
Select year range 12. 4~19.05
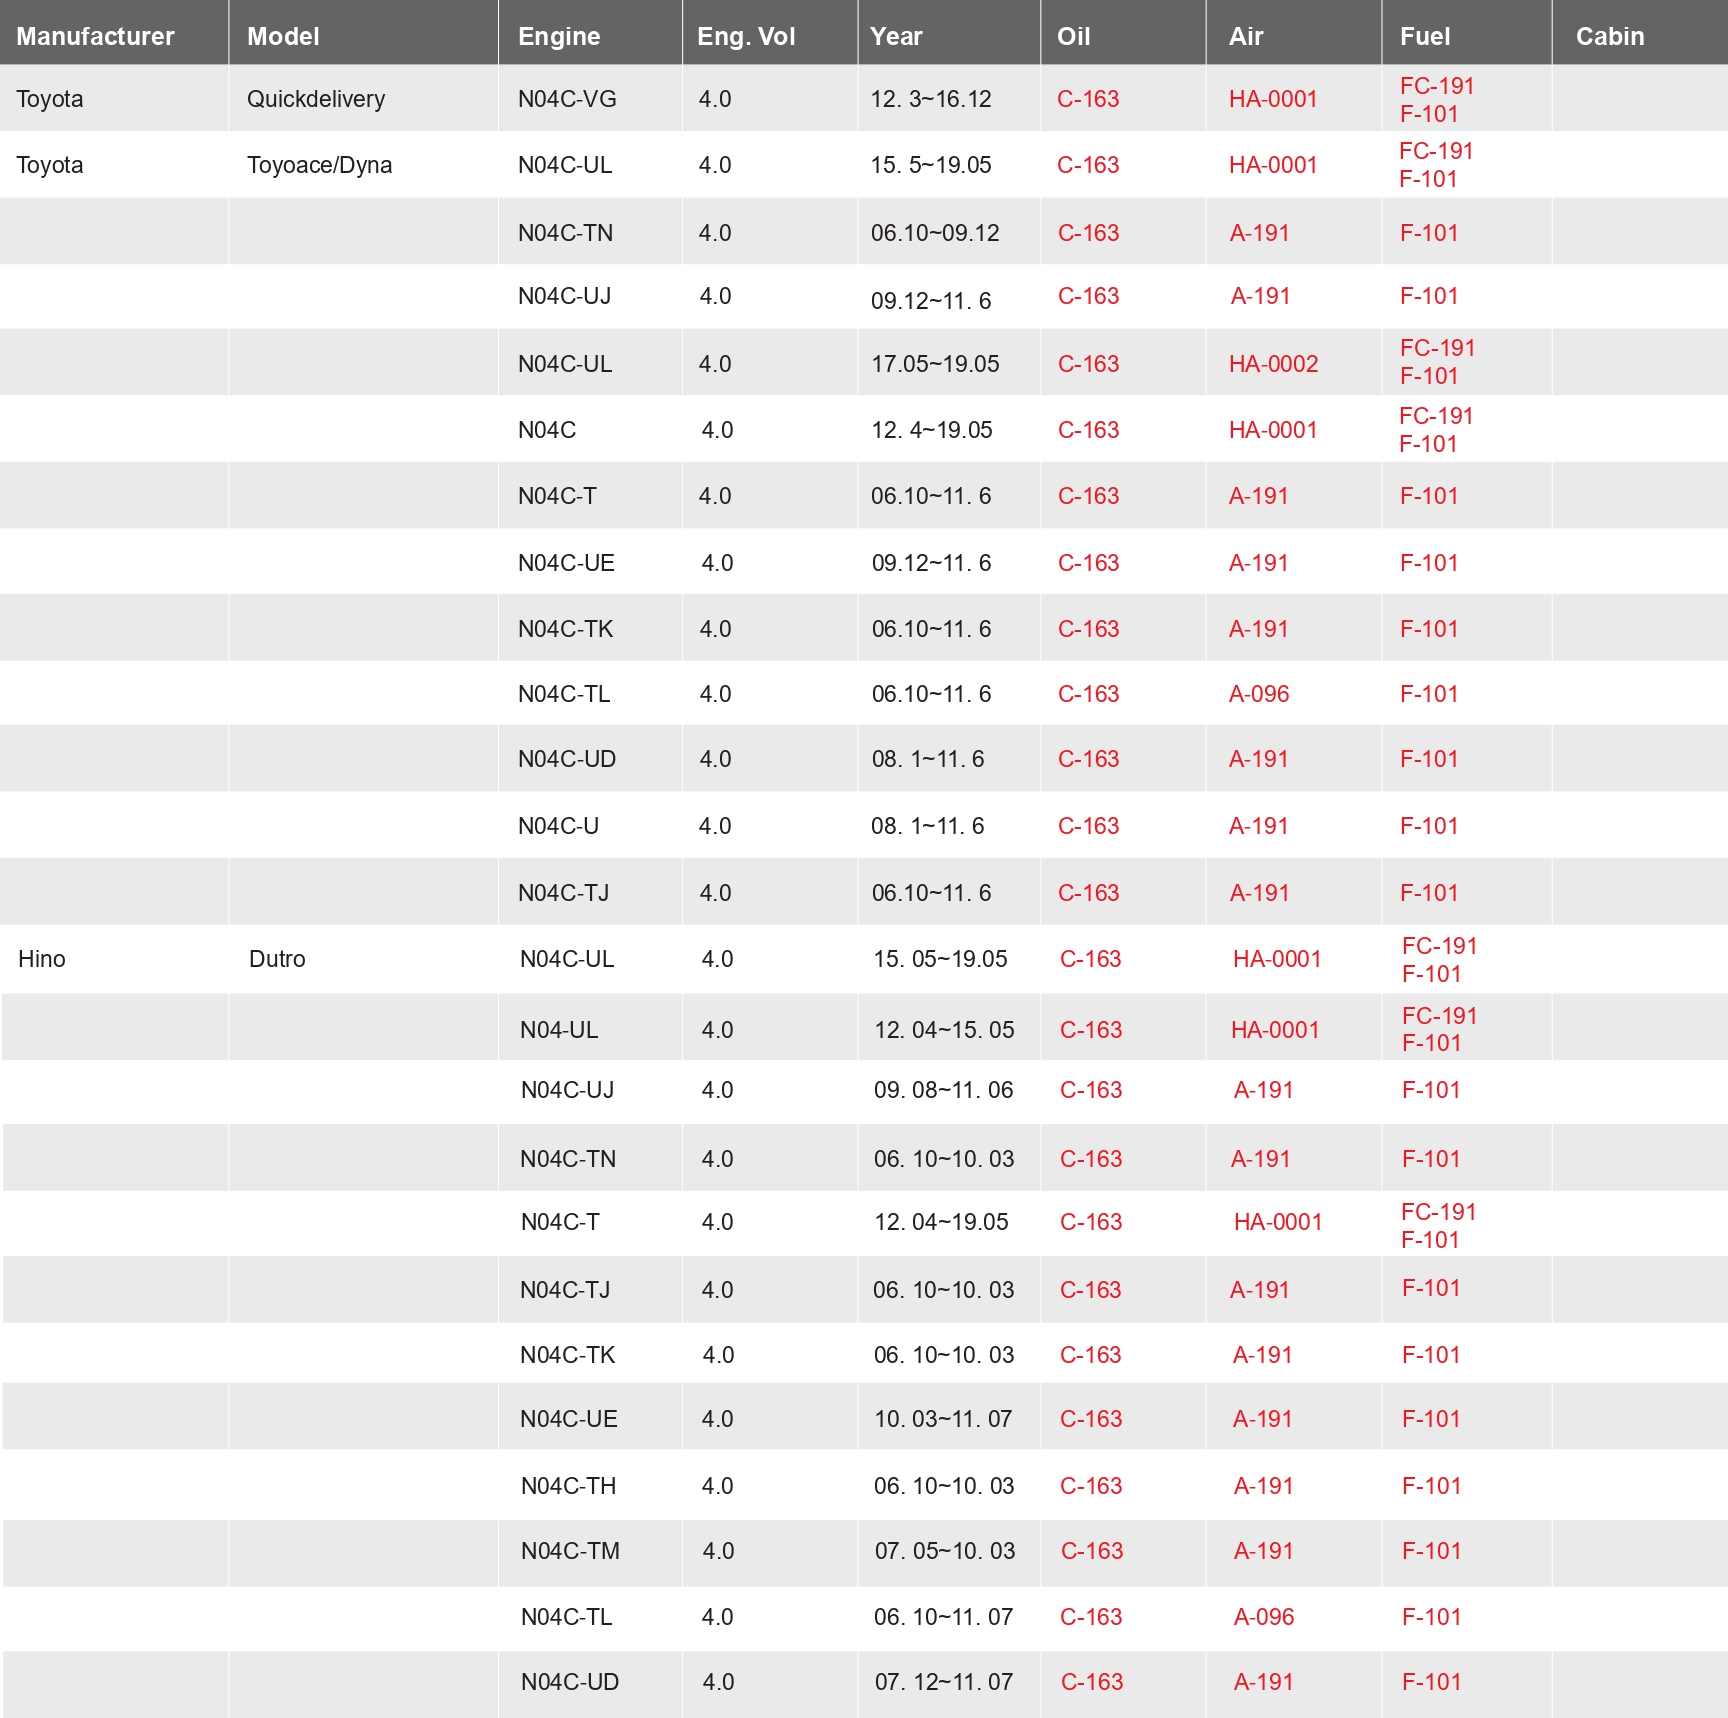click(x=932, y=430)
